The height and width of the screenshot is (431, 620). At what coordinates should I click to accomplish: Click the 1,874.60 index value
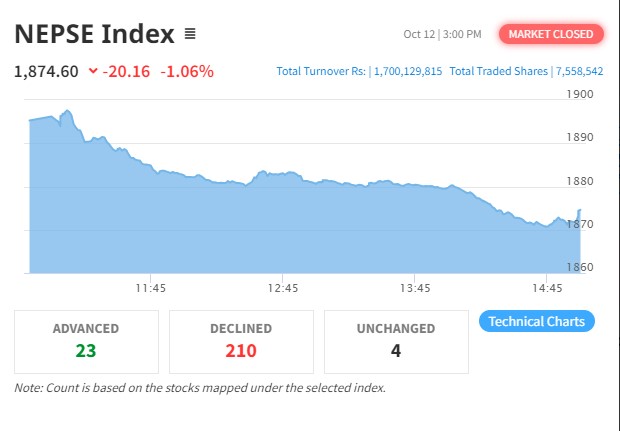coord(46,71)
